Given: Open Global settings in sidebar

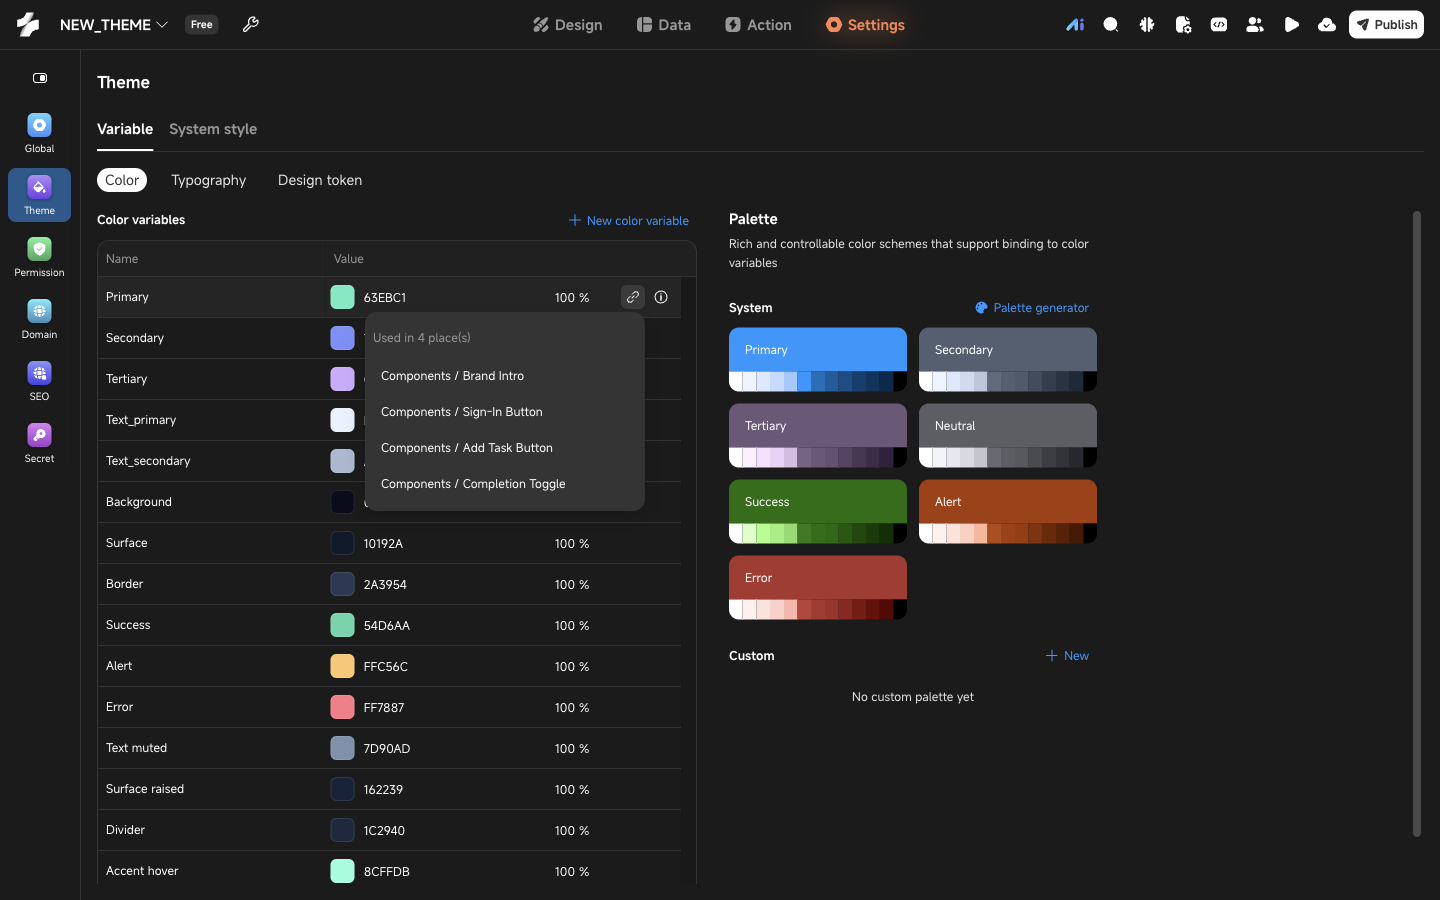Looking at the screenshot, I should pos(39,133).
